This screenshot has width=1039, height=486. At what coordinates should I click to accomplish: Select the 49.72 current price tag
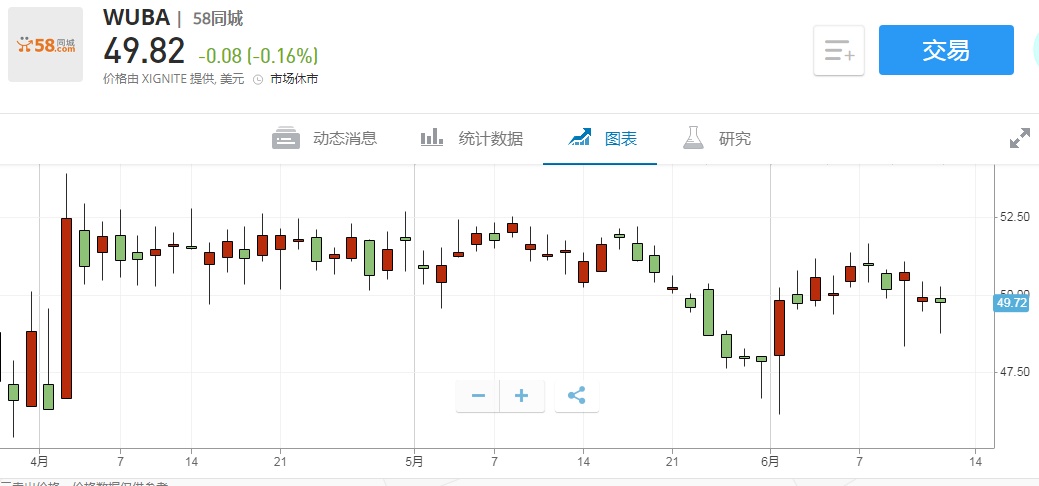(1012, 302)
